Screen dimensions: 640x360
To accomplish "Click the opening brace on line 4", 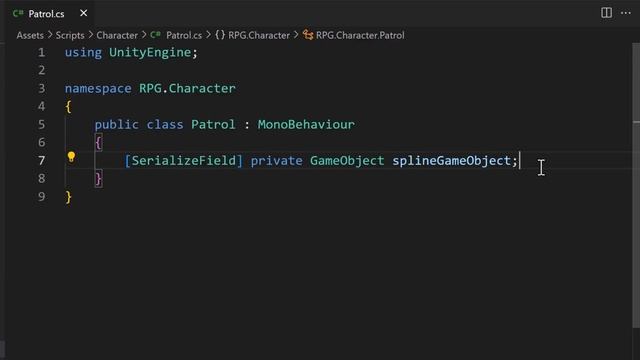I will pyautogui.click(x=68, y=107).
